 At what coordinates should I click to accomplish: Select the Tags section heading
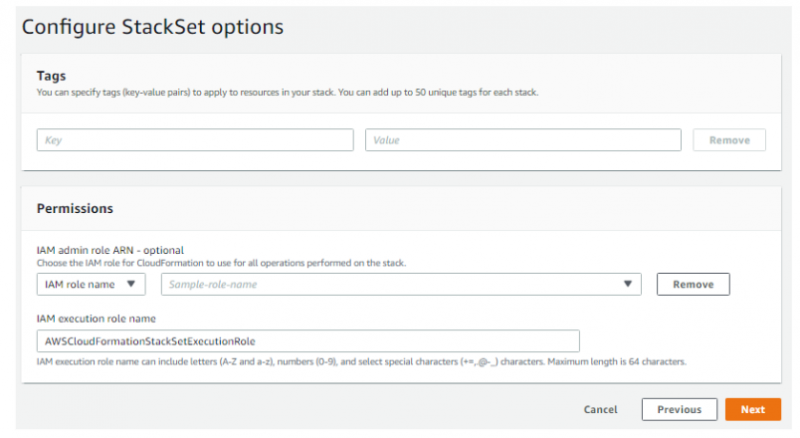tap(51, 76)
